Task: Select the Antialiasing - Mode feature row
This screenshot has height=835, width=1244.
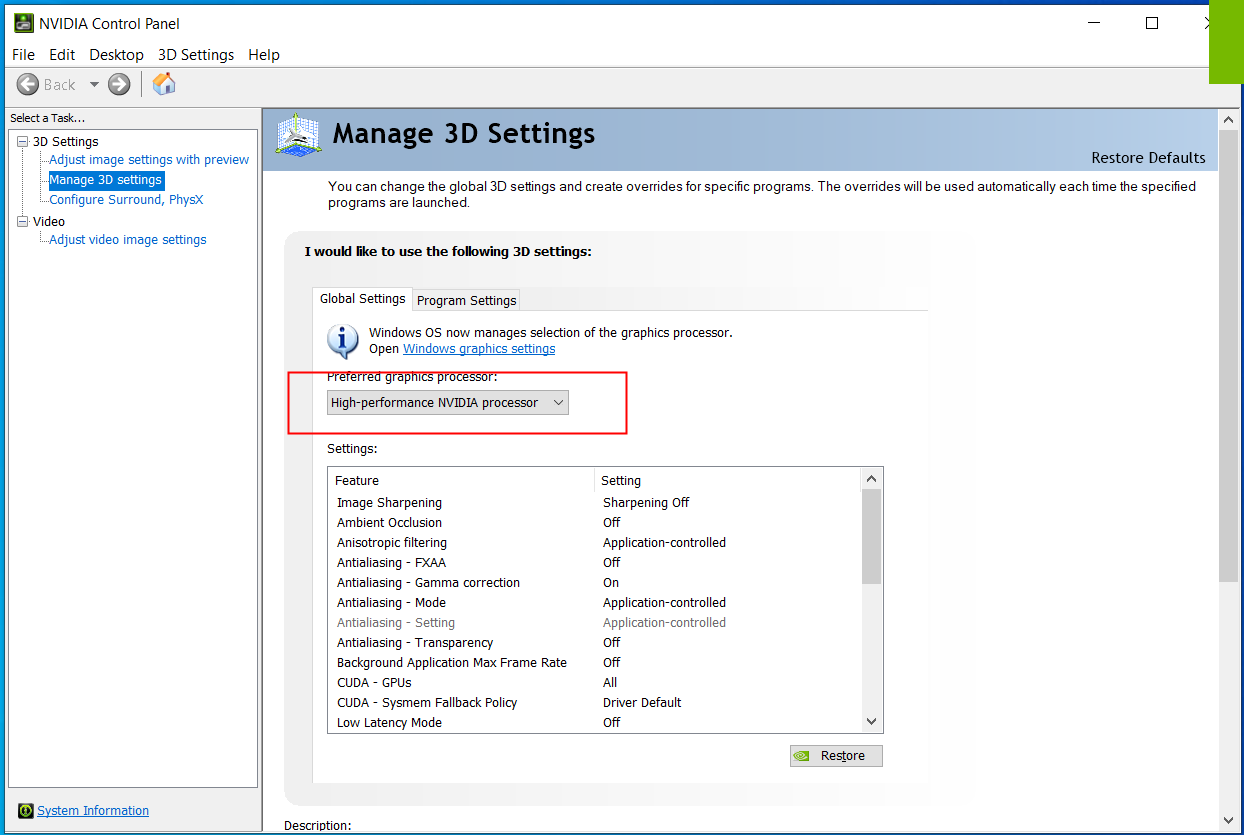Action: click(594, 603)
